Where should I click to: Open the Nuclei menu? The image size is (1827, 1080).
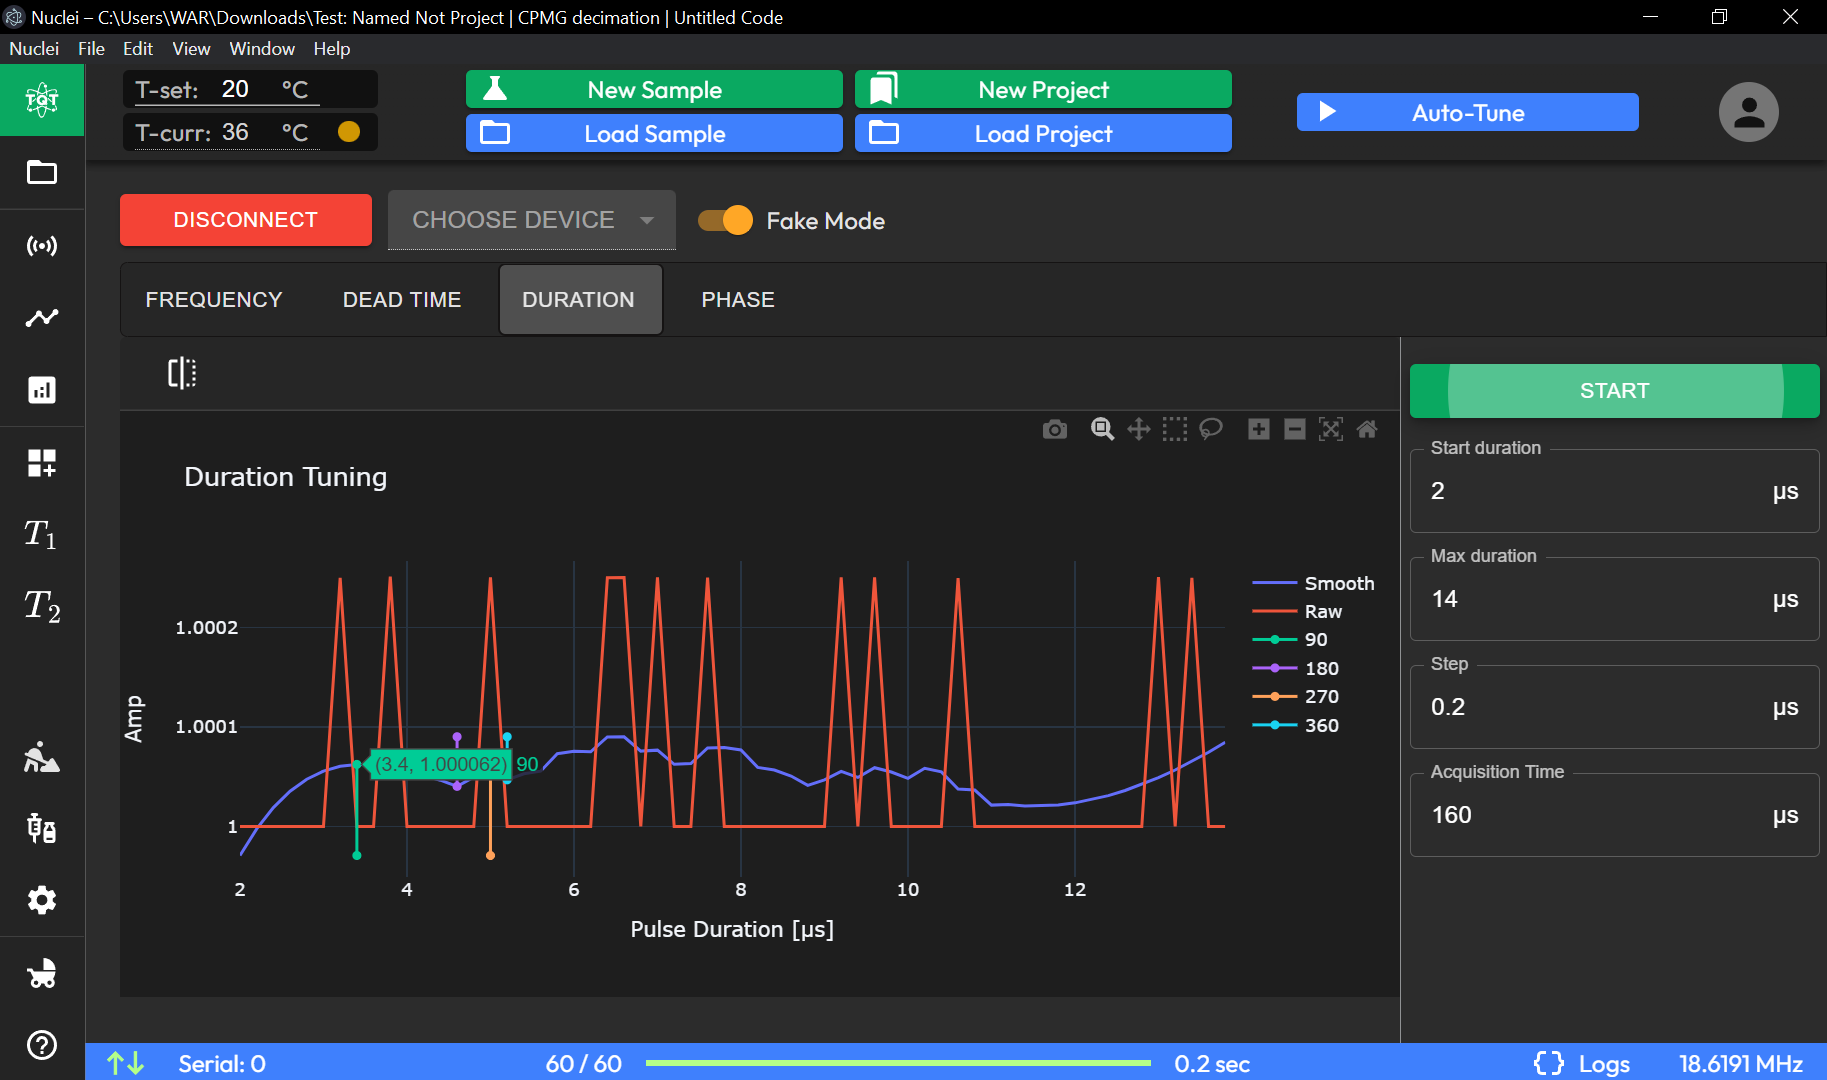click(34, 48)
